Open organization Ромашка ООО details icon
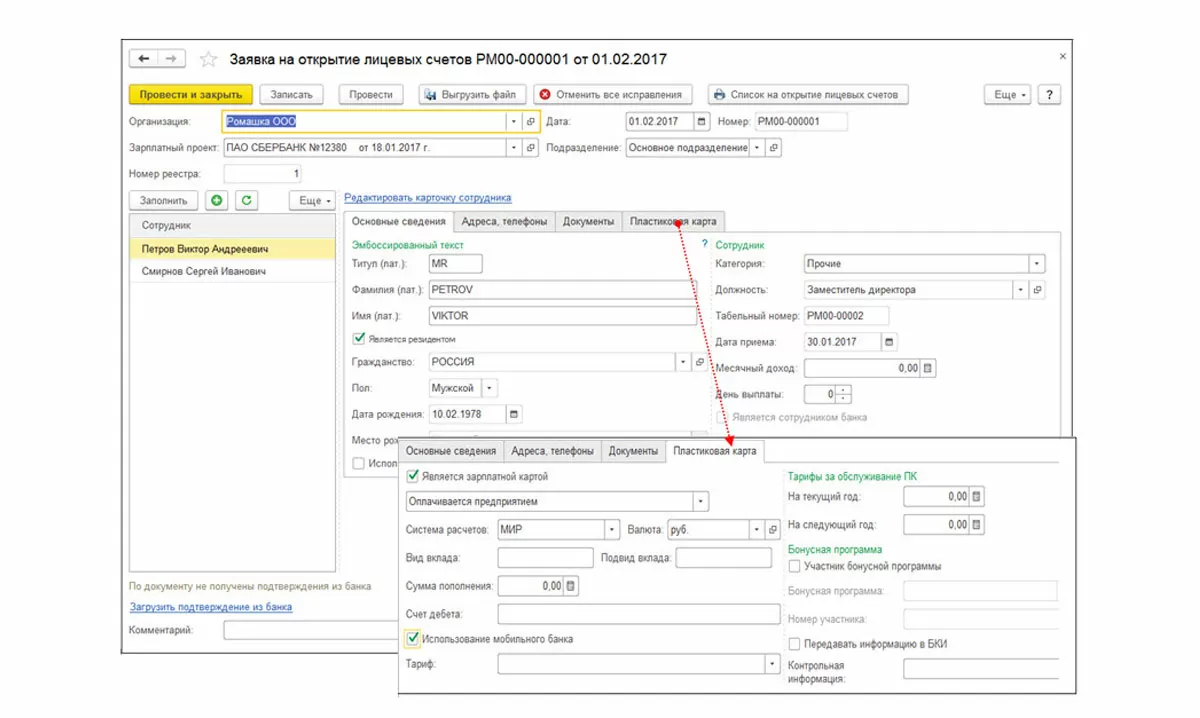This screenshot has height=718, width=1200. tap(531, 122)
